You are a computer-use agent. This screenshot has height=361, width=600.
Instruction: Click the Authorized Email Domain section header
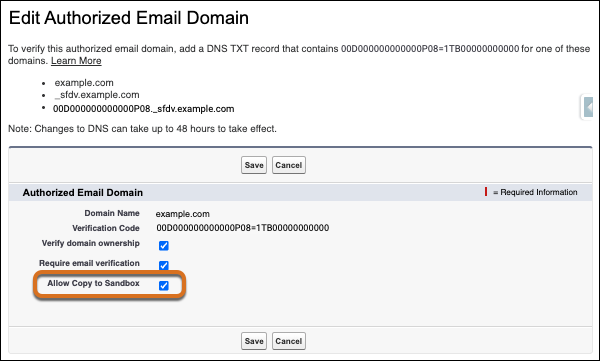[x=83, y=193]
